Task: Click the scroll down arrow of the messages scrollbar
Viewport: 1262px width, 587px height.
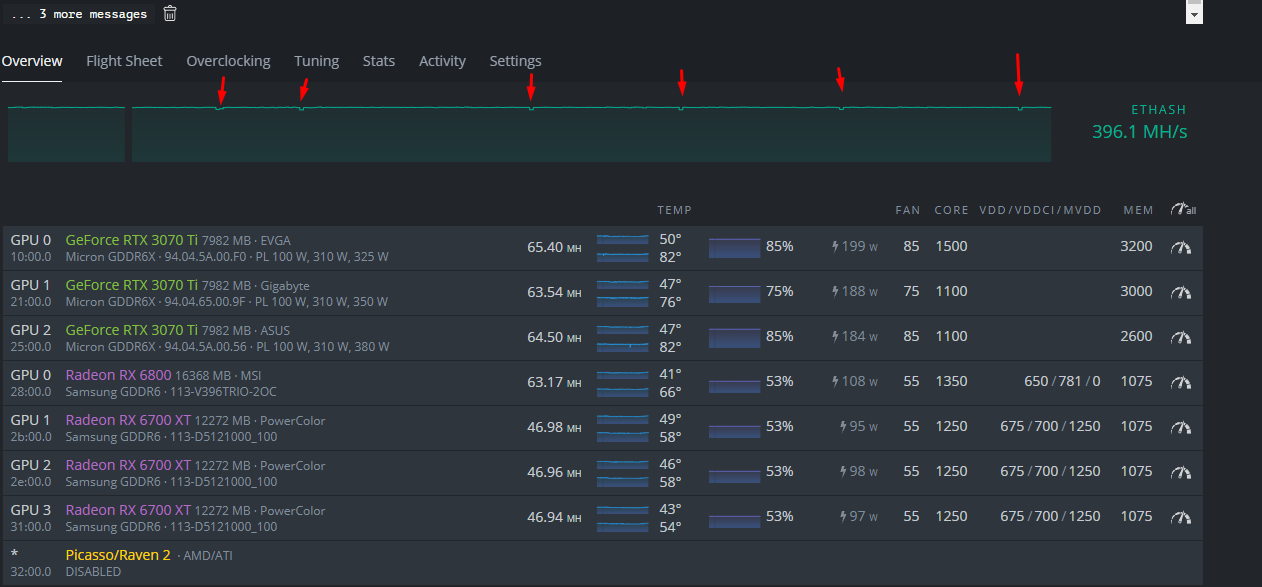Action: pyautogui.click(x=1194, y=15)
